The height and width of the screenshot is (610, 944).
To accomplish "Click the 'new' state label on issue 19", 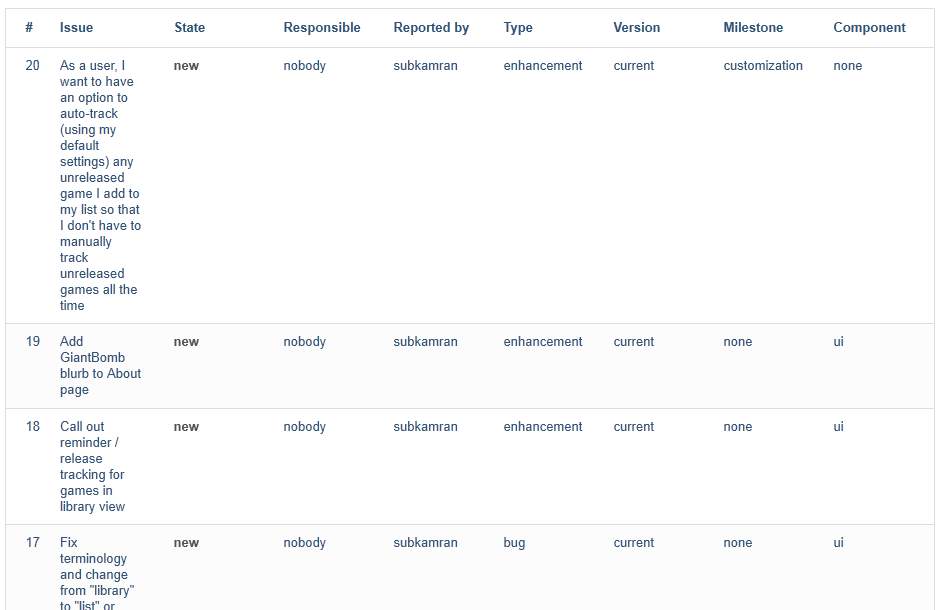I will (186, 341).
